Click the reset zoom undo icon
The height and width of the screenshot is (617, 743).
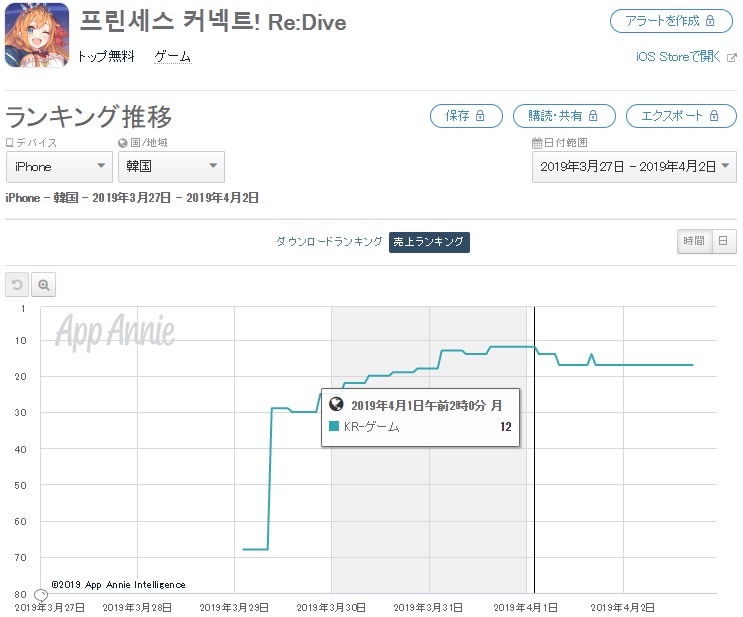(x=17, y=285)
